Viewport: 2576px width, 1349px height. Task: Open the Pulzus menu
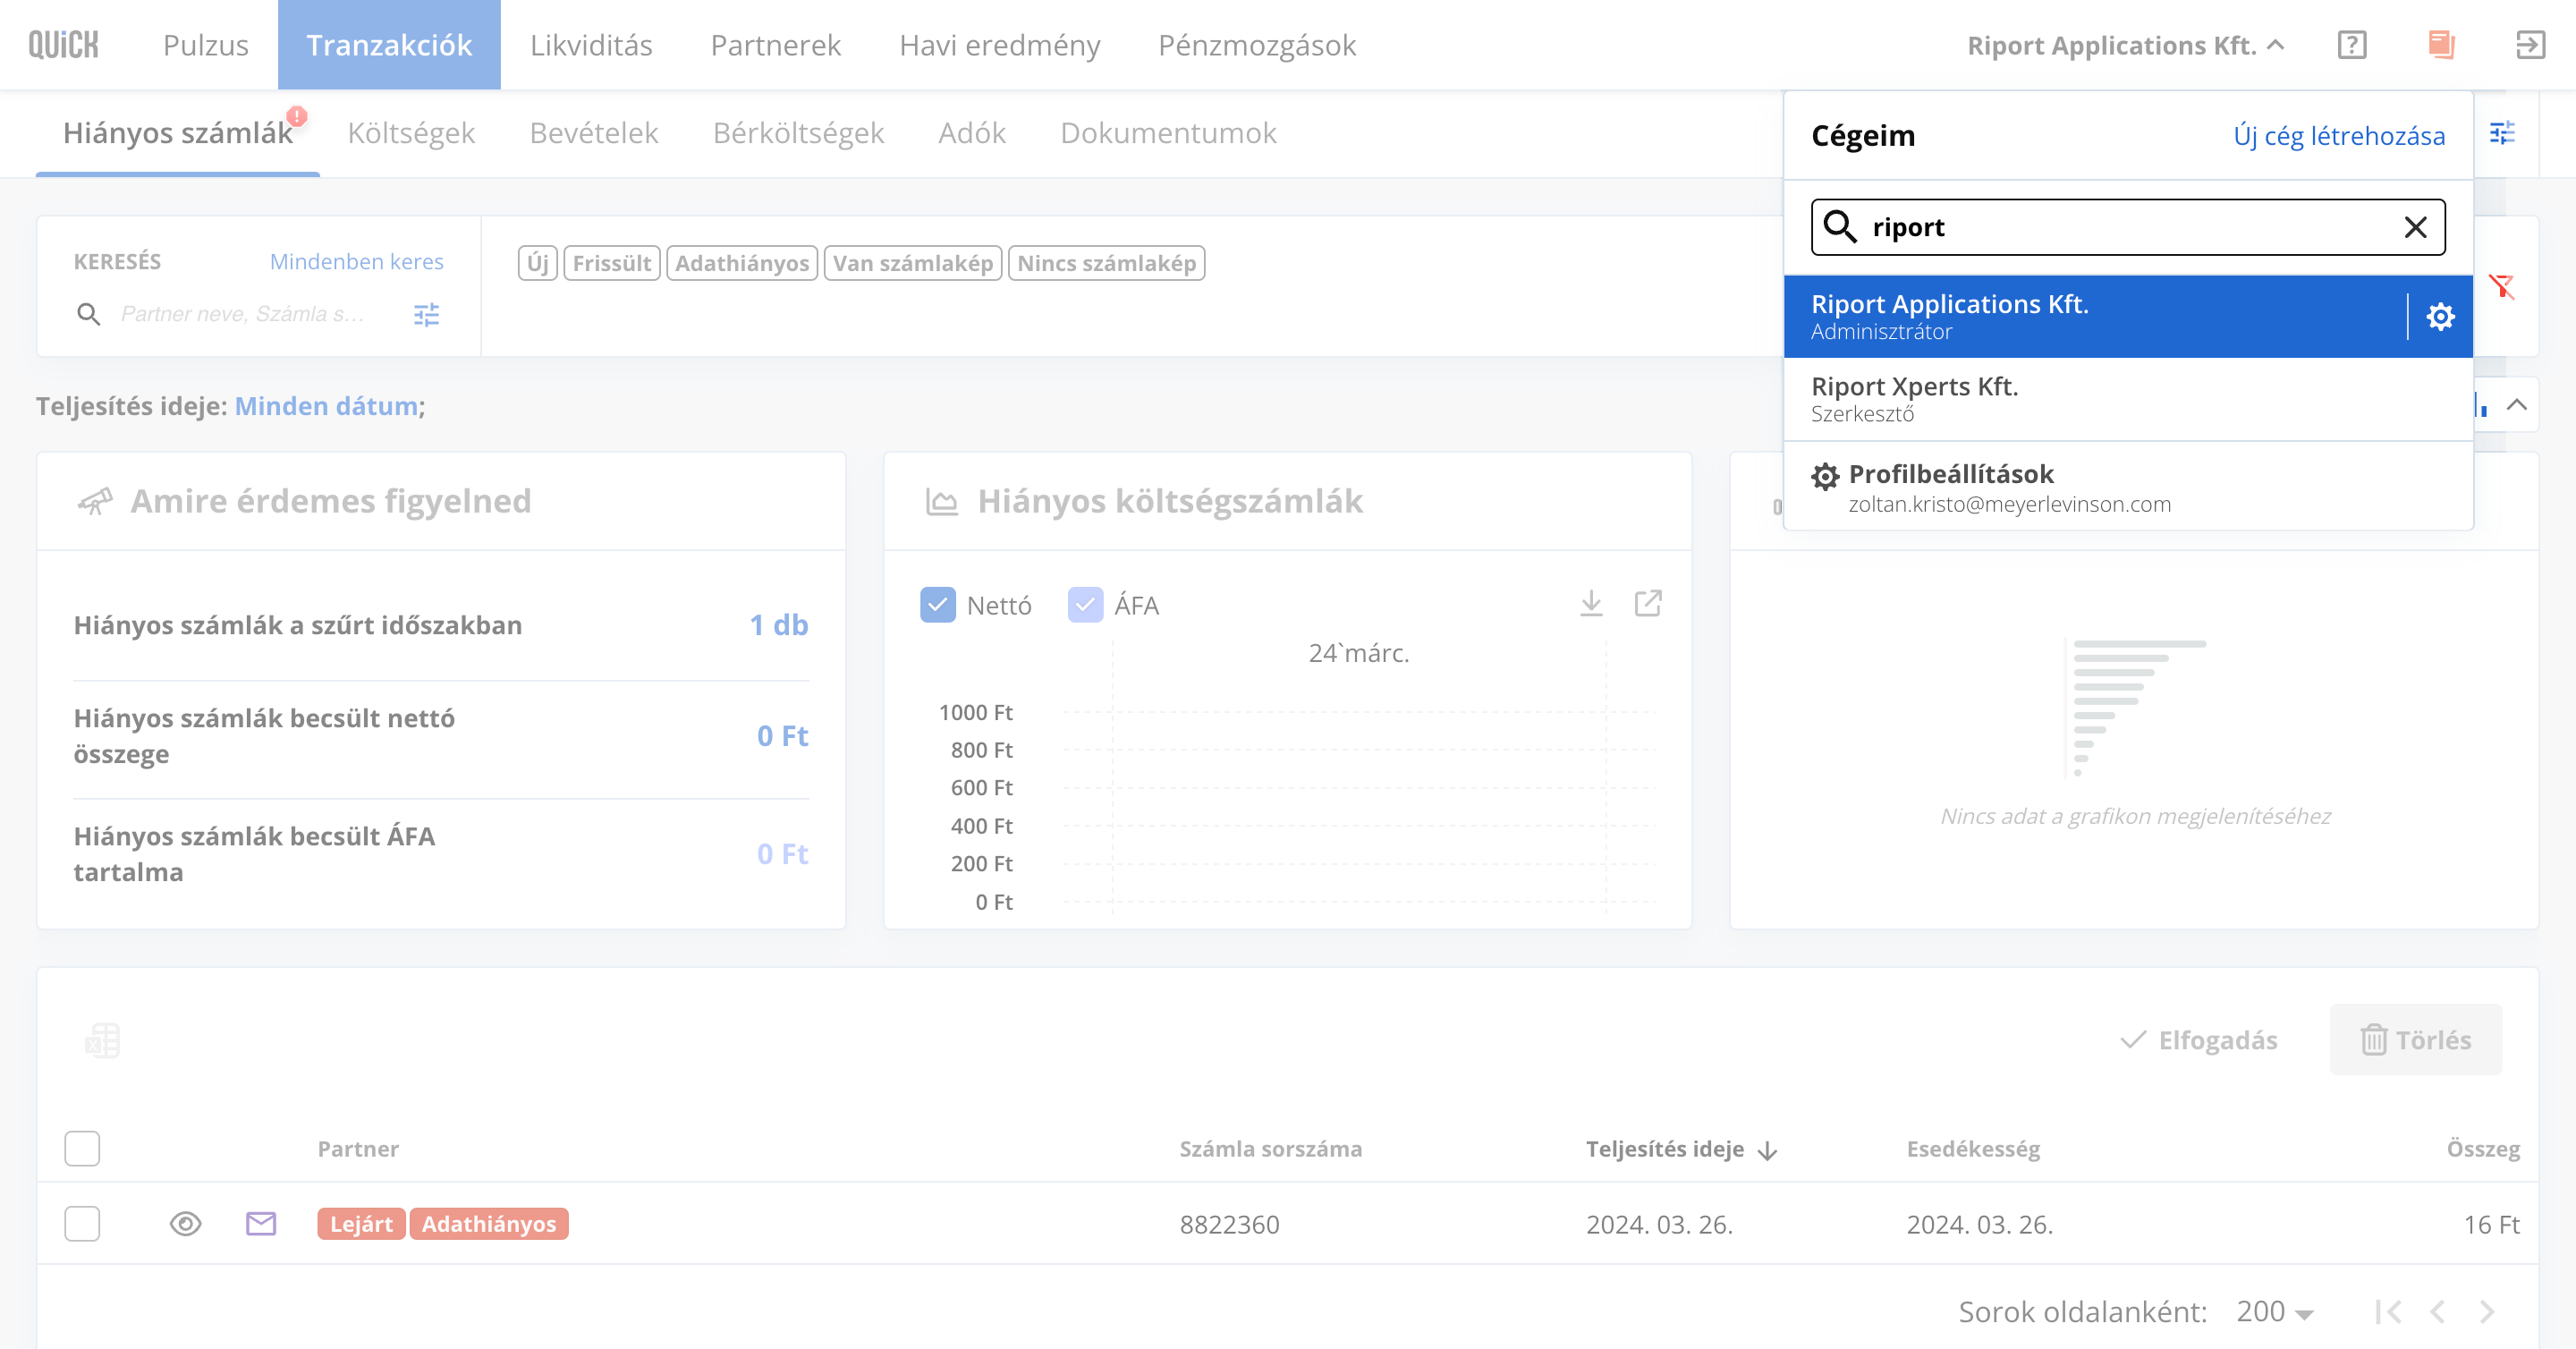point(206,45)
